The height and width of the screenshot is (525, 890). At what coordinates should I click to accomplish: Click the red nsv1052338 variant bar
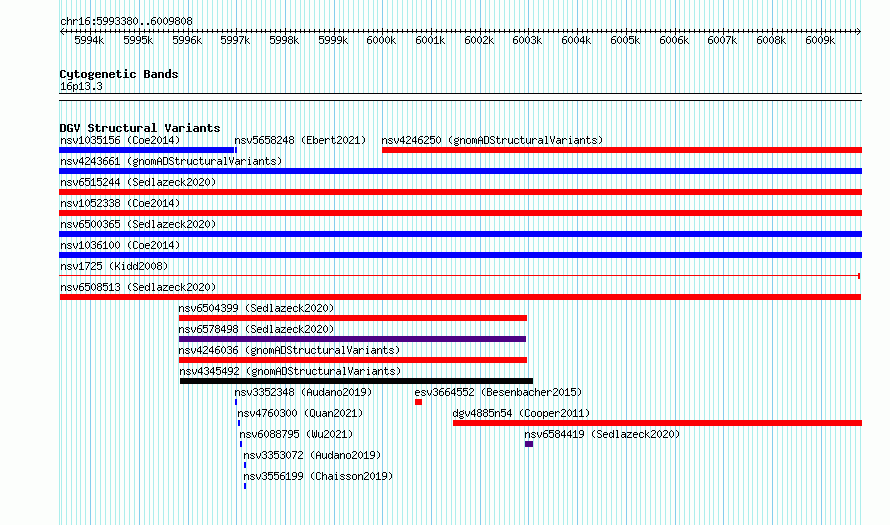460,213
